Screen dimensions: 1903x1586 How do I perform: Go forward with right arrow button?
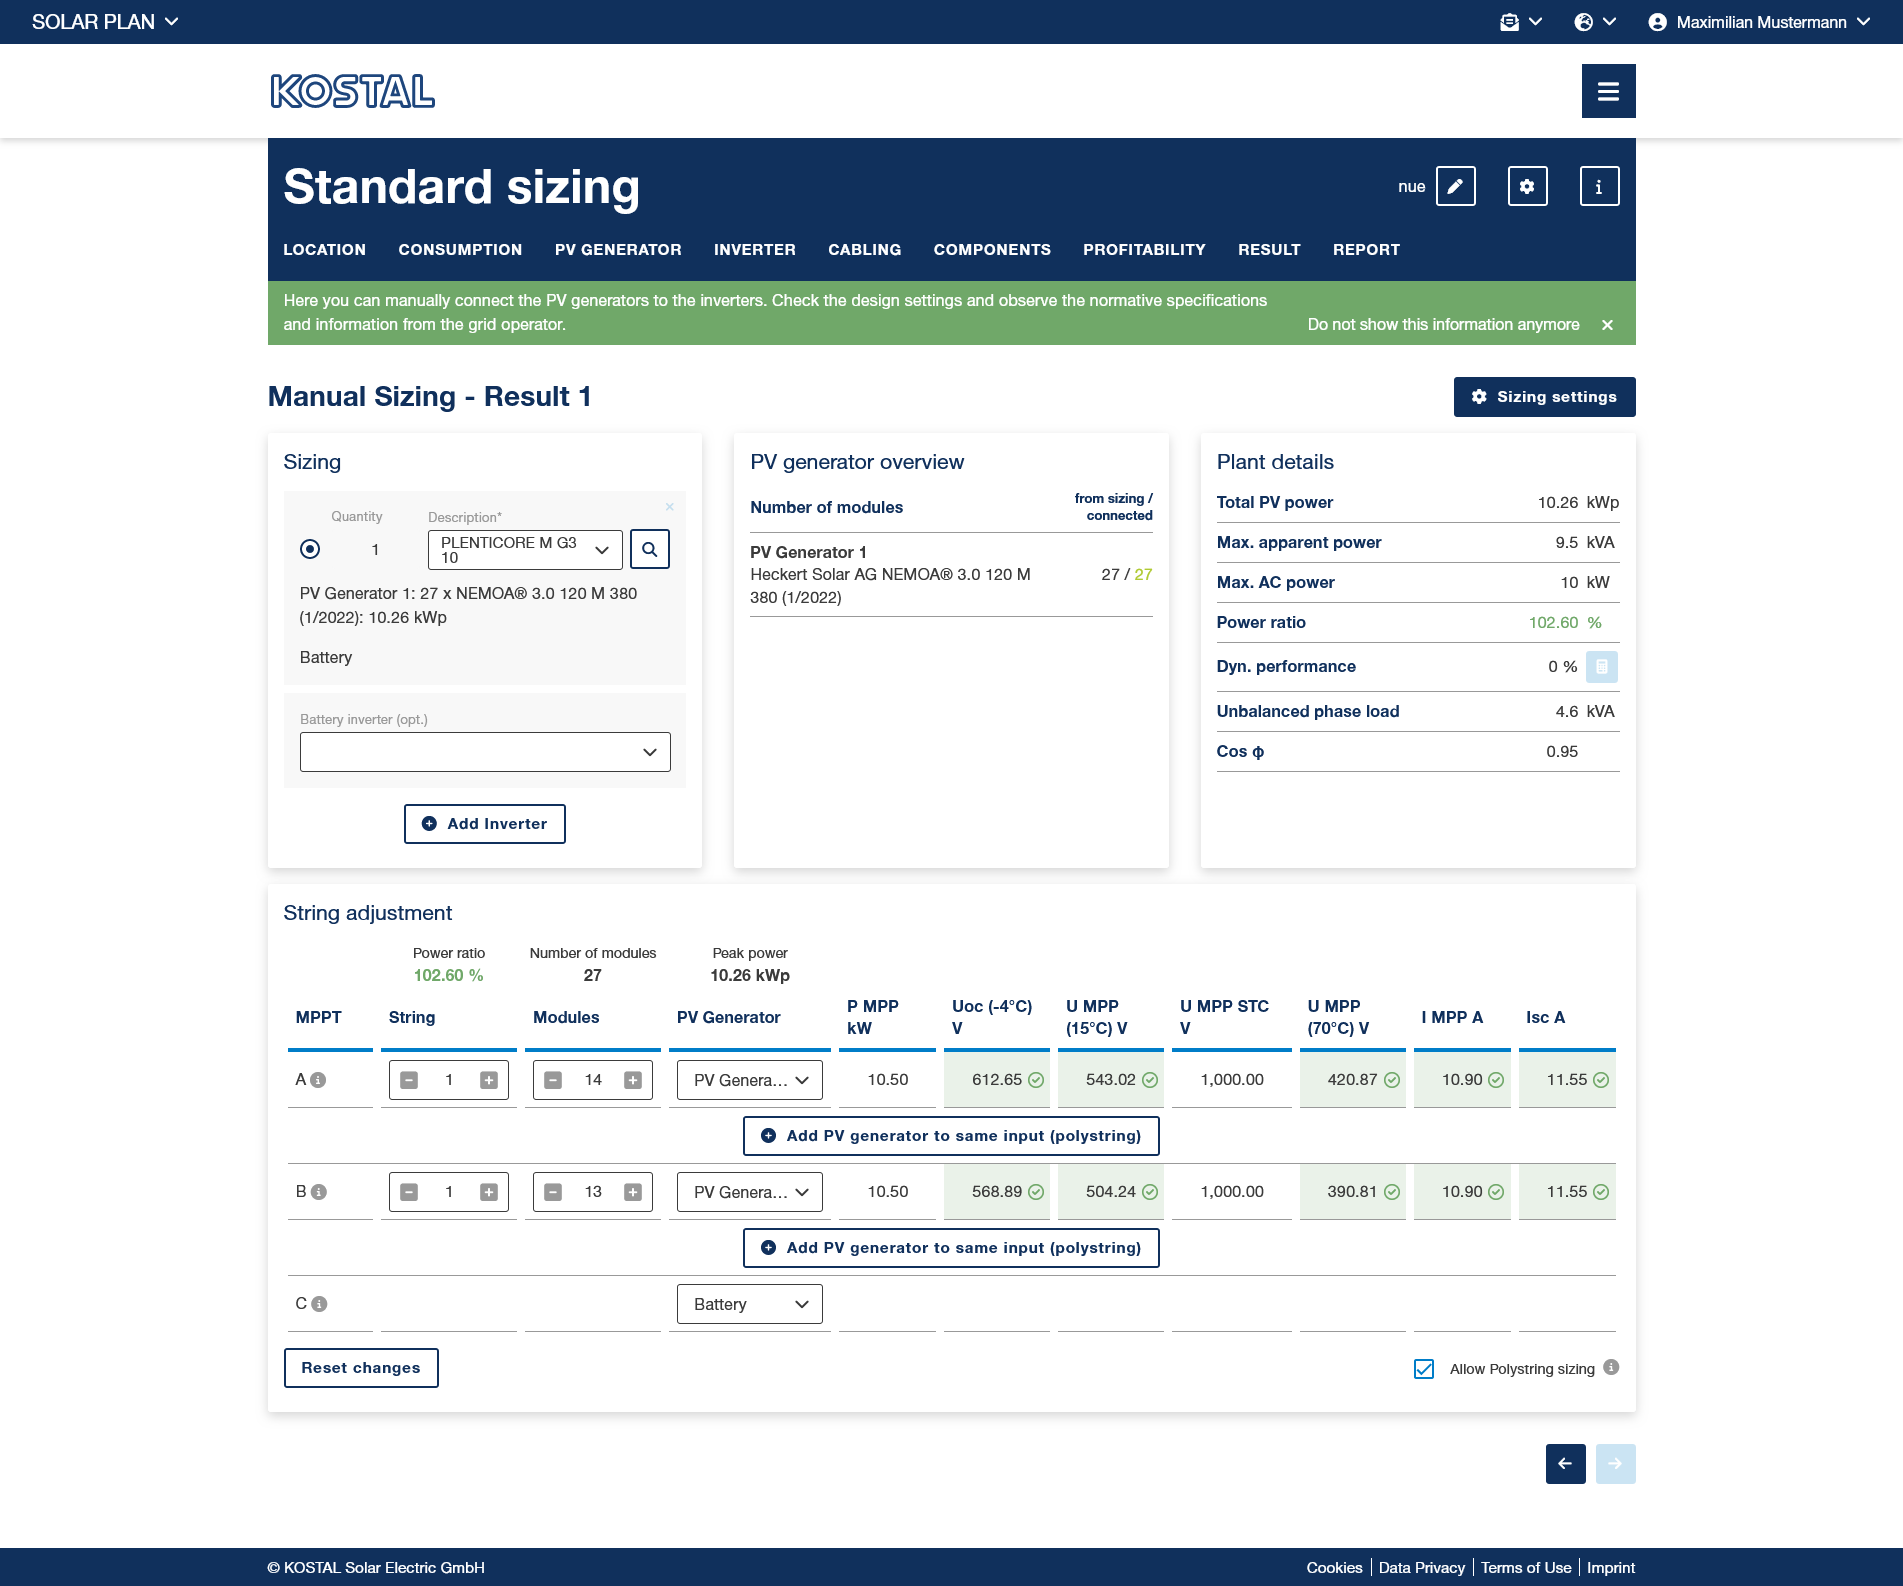tap(1615, 1464)
